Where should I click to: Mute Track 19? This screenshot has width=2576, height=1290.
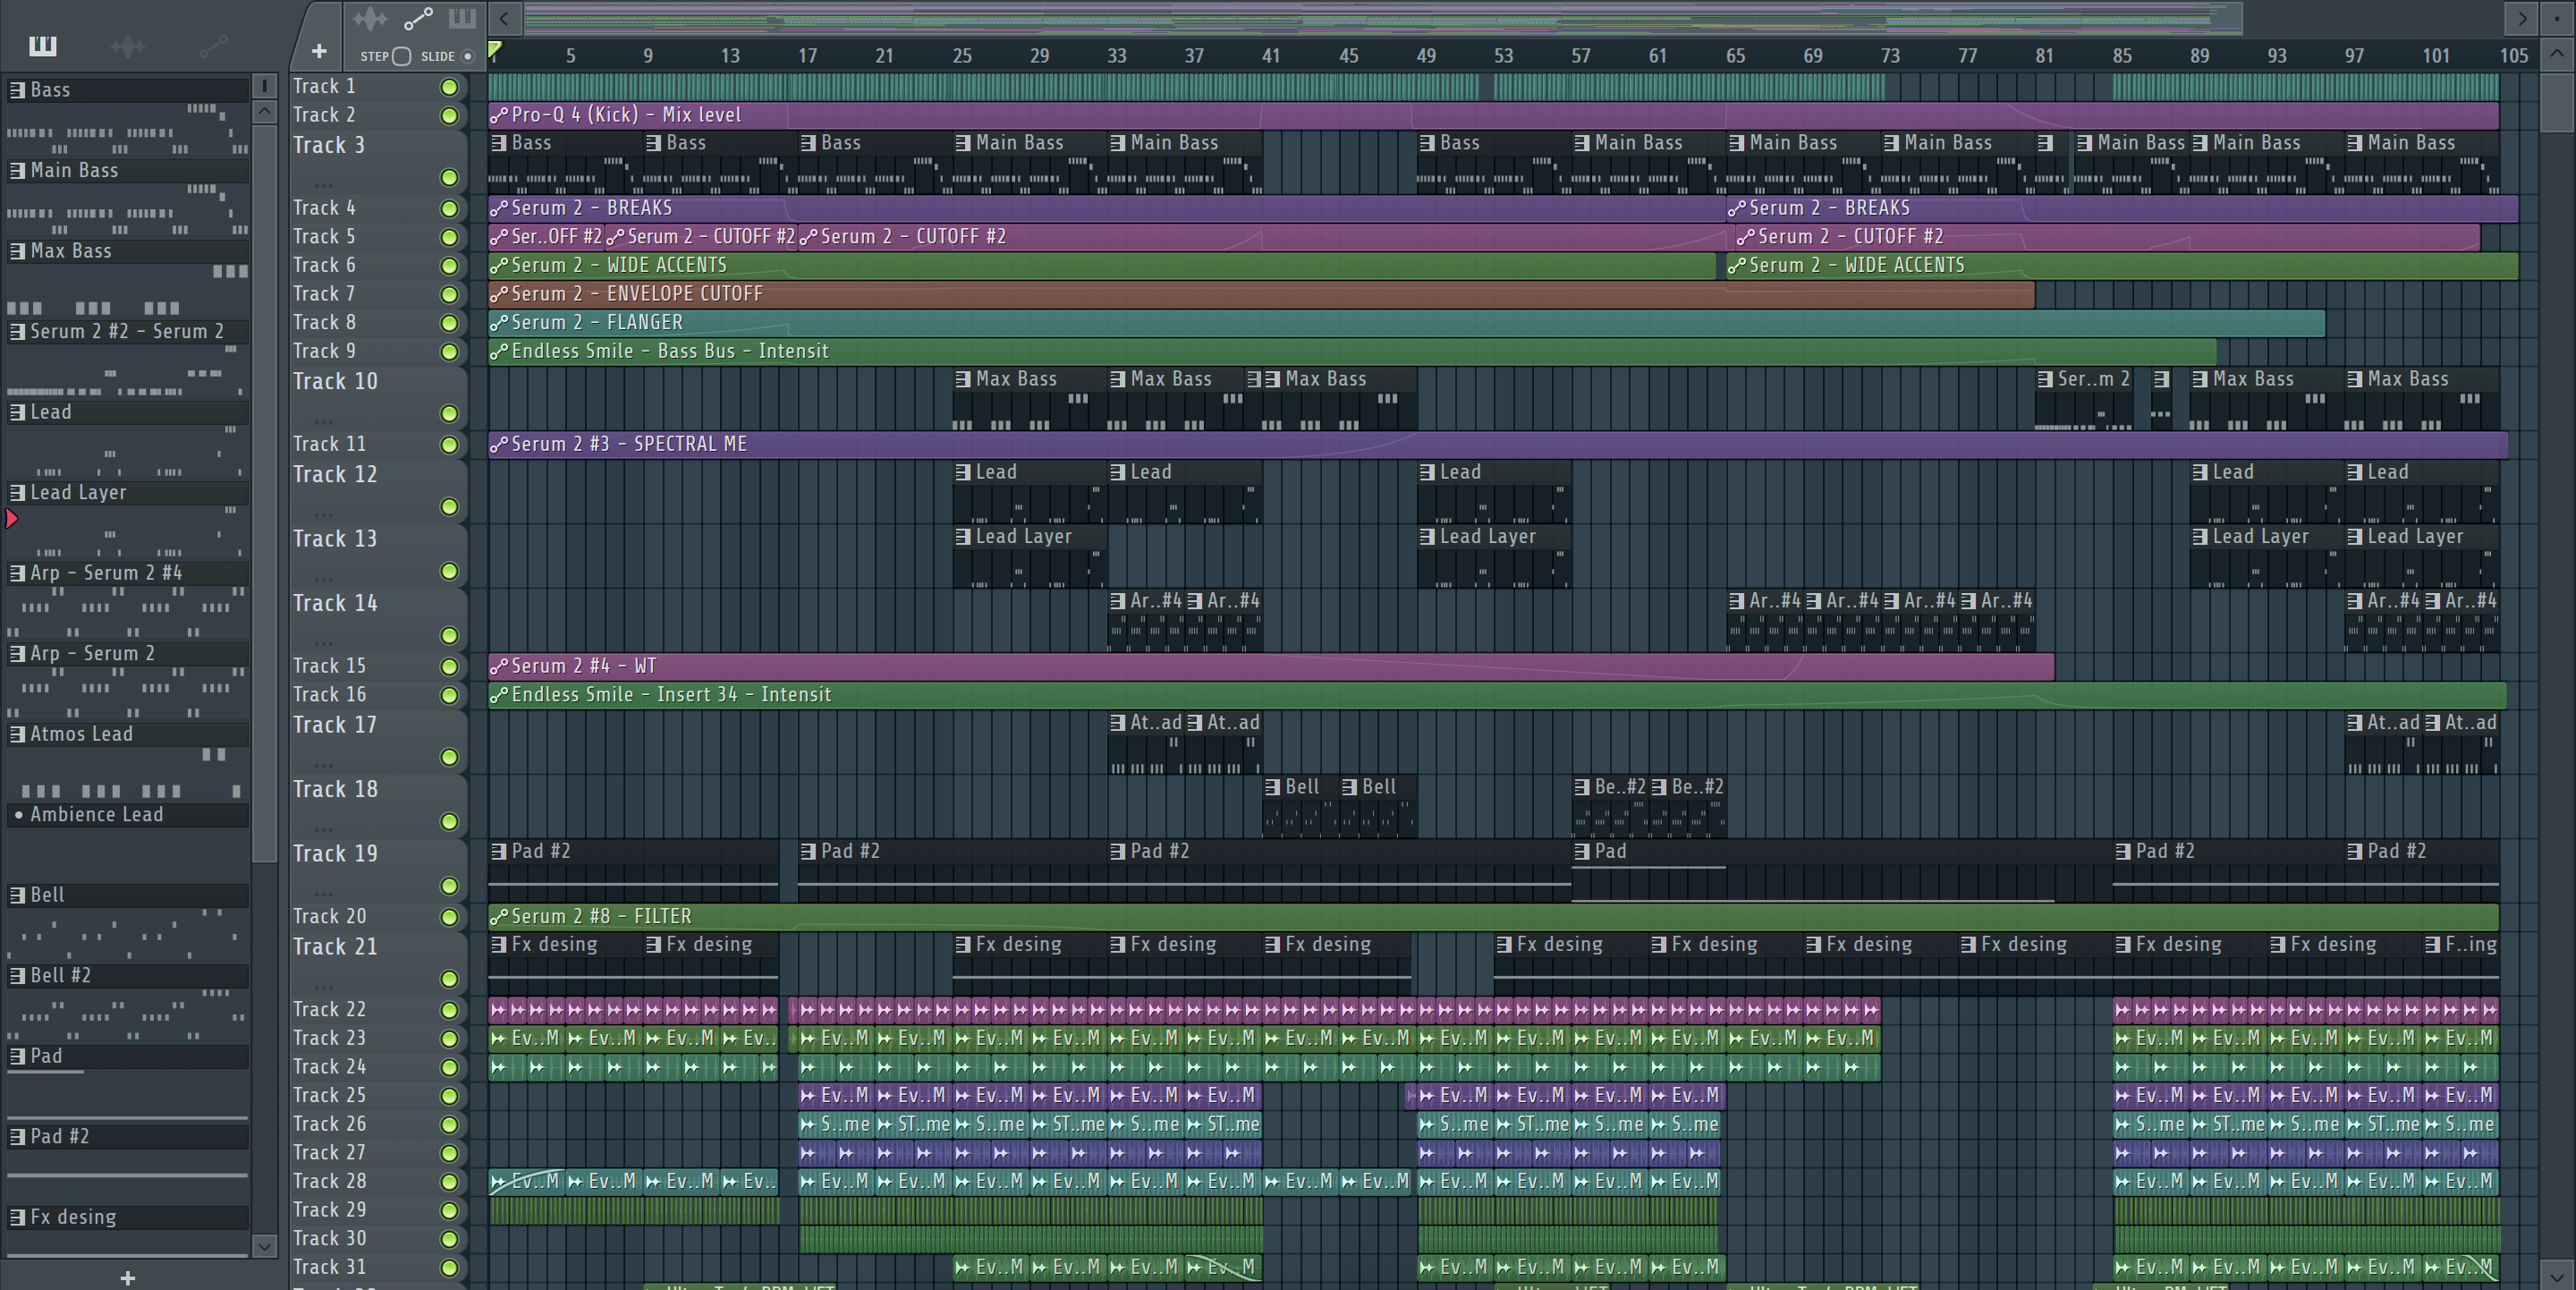(x=449, y=887)
